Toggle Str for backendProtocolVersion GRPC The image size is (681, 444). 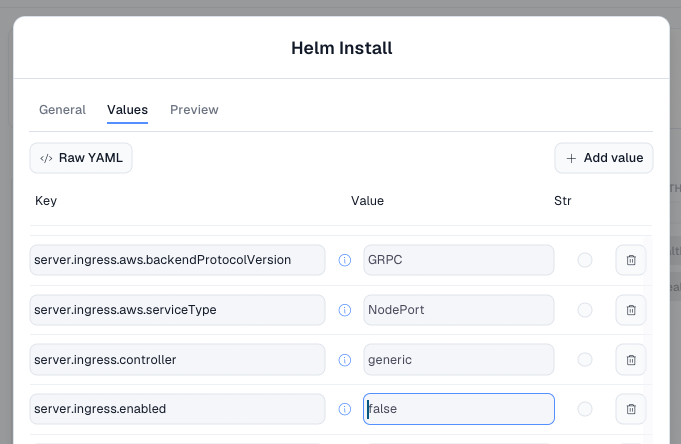585,260
